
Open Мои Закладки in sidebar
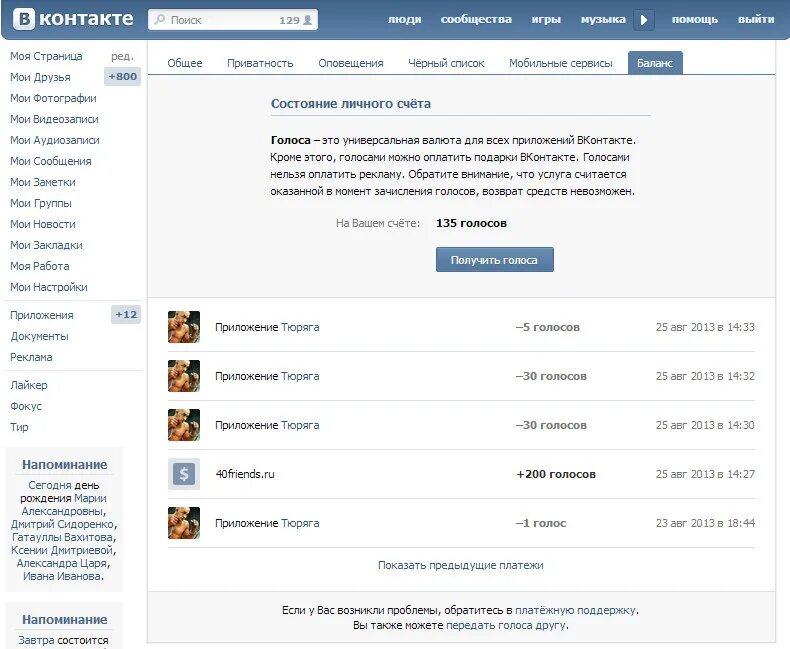click(x=46, y=245)
